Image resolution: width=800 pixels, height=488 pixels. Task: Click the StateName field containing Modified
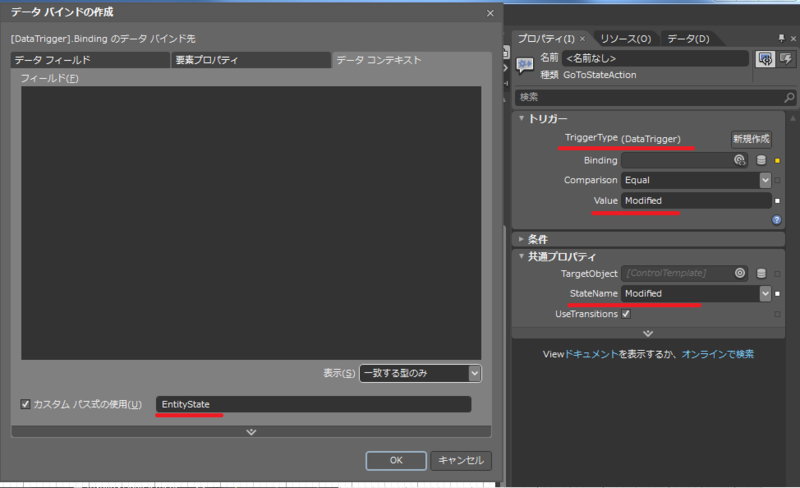pos(690,294)
